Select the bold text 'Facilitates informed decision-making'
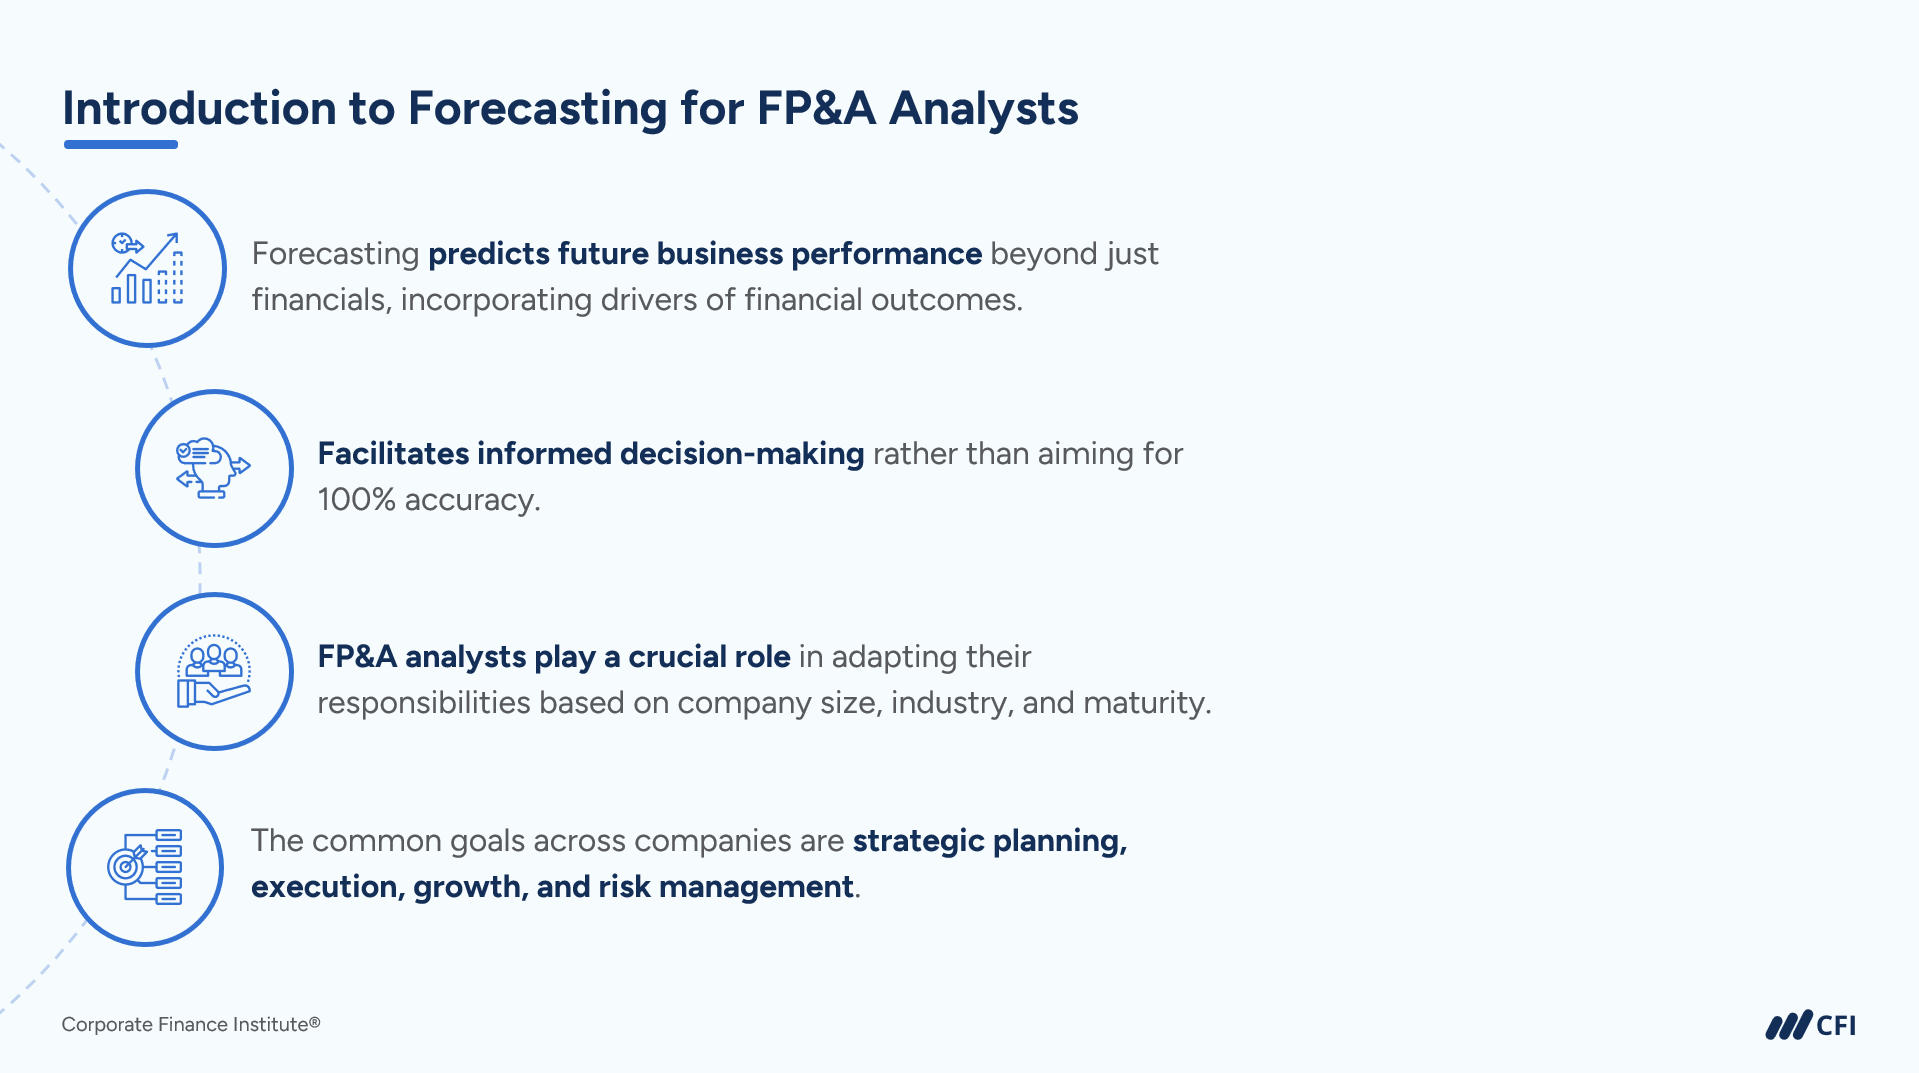 (x=590, y=454)
